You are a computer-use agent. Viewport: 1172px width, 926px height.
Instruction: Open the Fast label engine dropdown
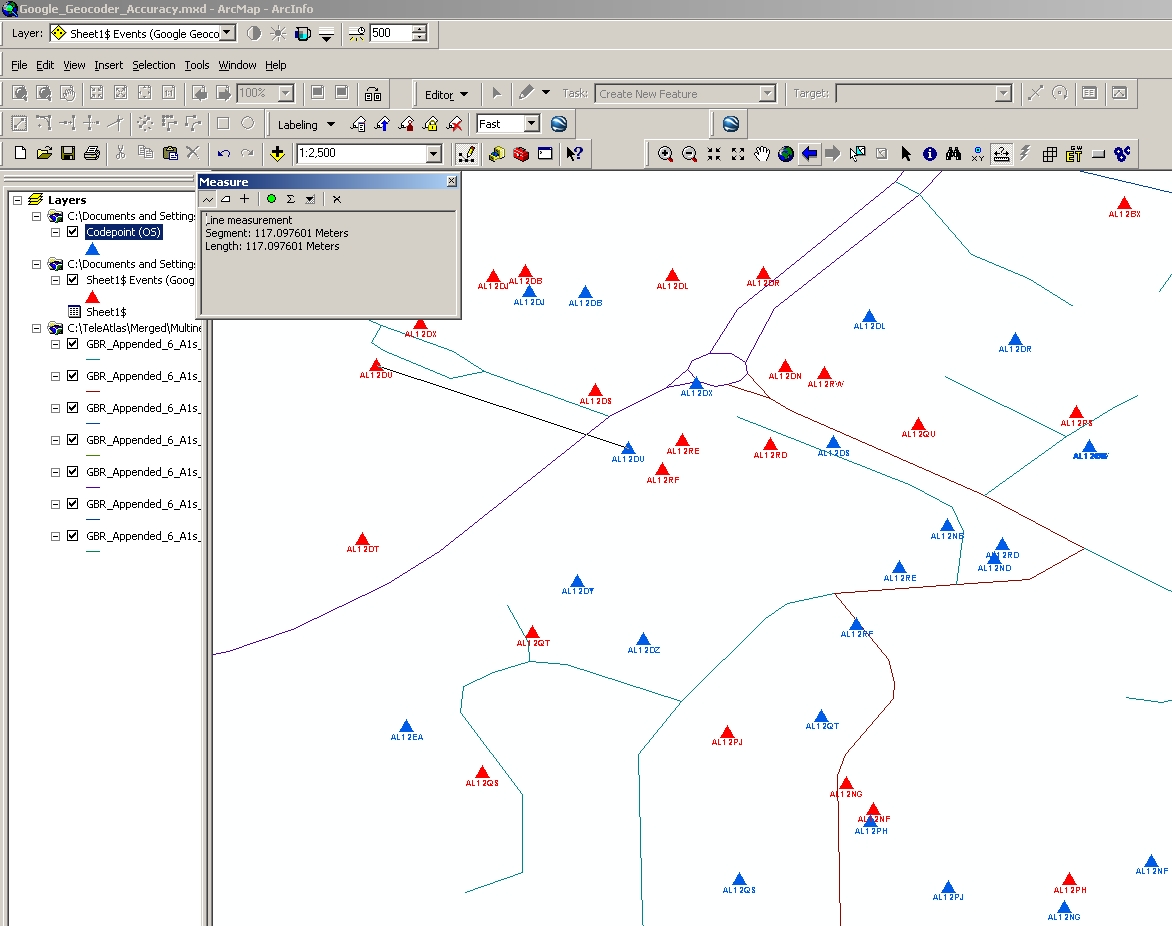(x=531, y=123)
